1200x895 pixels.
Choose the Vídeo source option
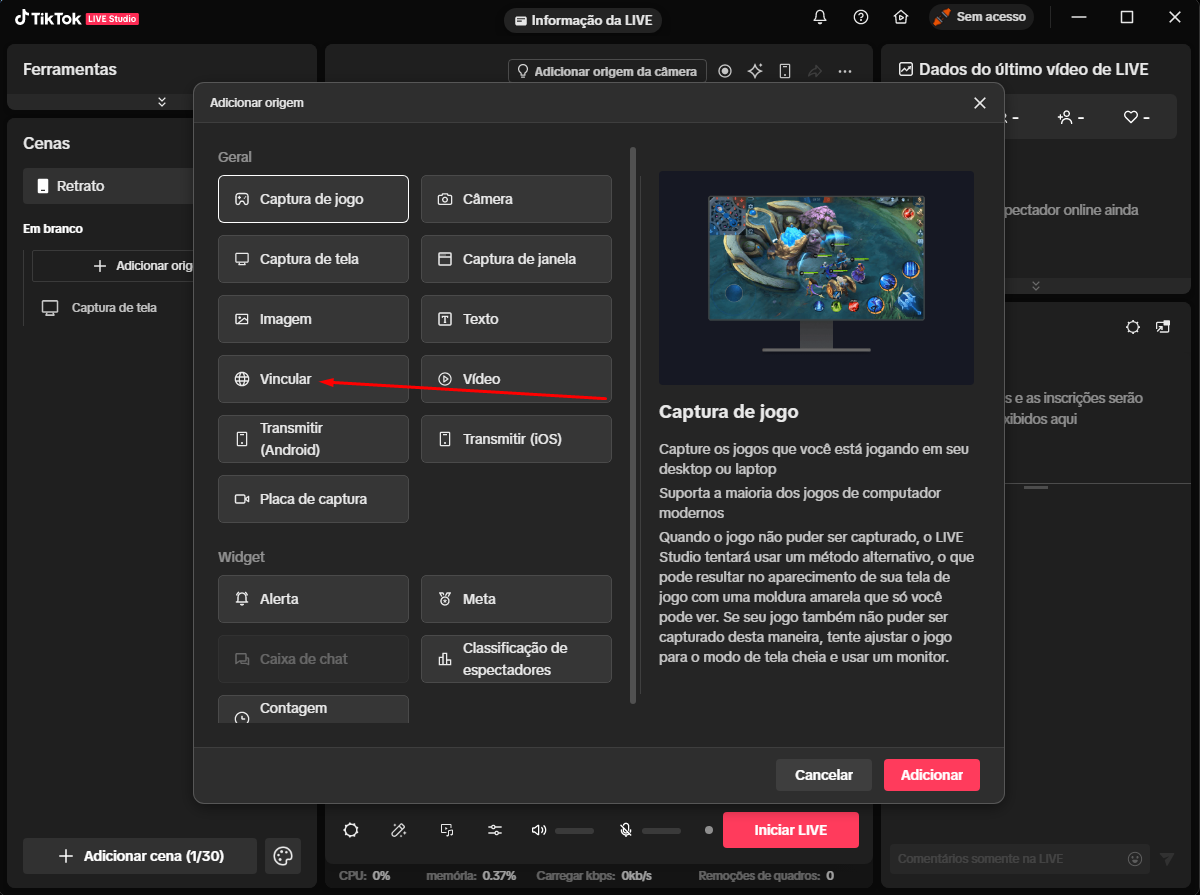click(x=516, y=379)
